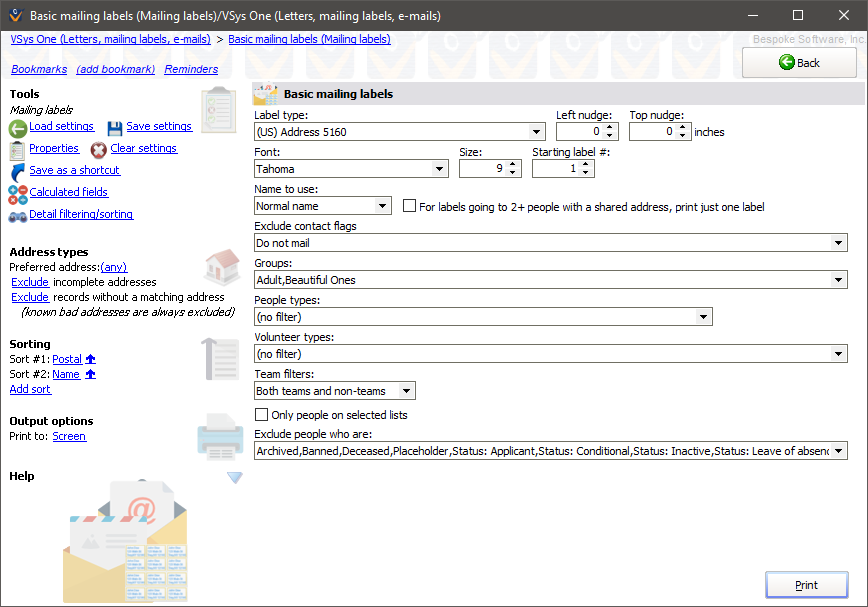
Task: Enable printing one label for shared addresses
Action: point(409,206)
